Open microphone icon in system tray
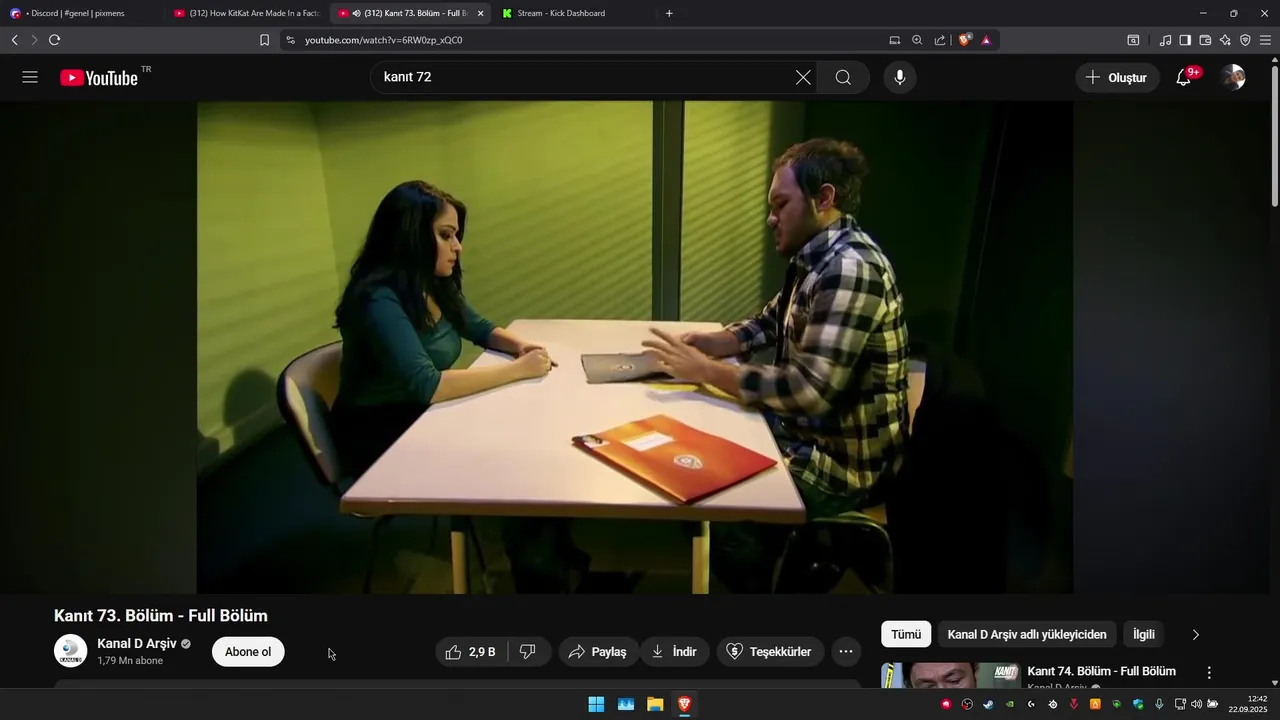 (x=1159, y=704)
